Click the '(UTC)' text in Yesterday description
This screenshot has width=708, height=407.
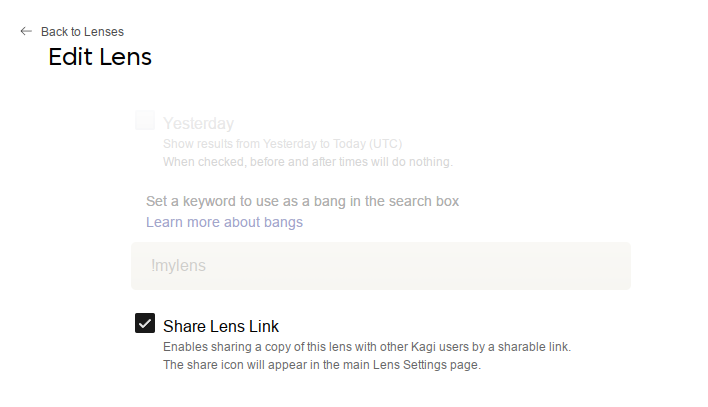(385, 144)
